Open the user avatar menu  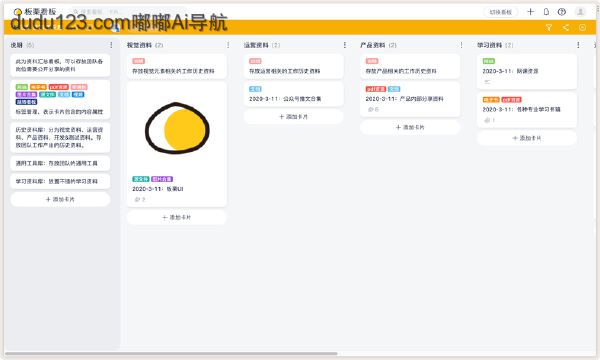[x=580, y=12]
